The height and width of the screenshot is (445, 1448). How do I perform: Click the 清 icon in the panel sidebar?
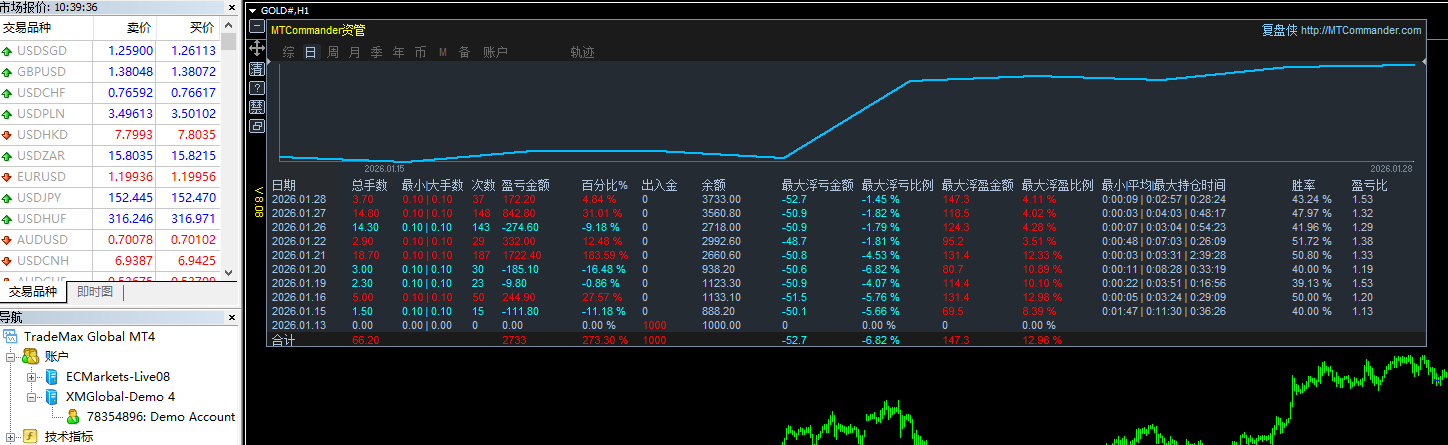click(x=257, y=67)
